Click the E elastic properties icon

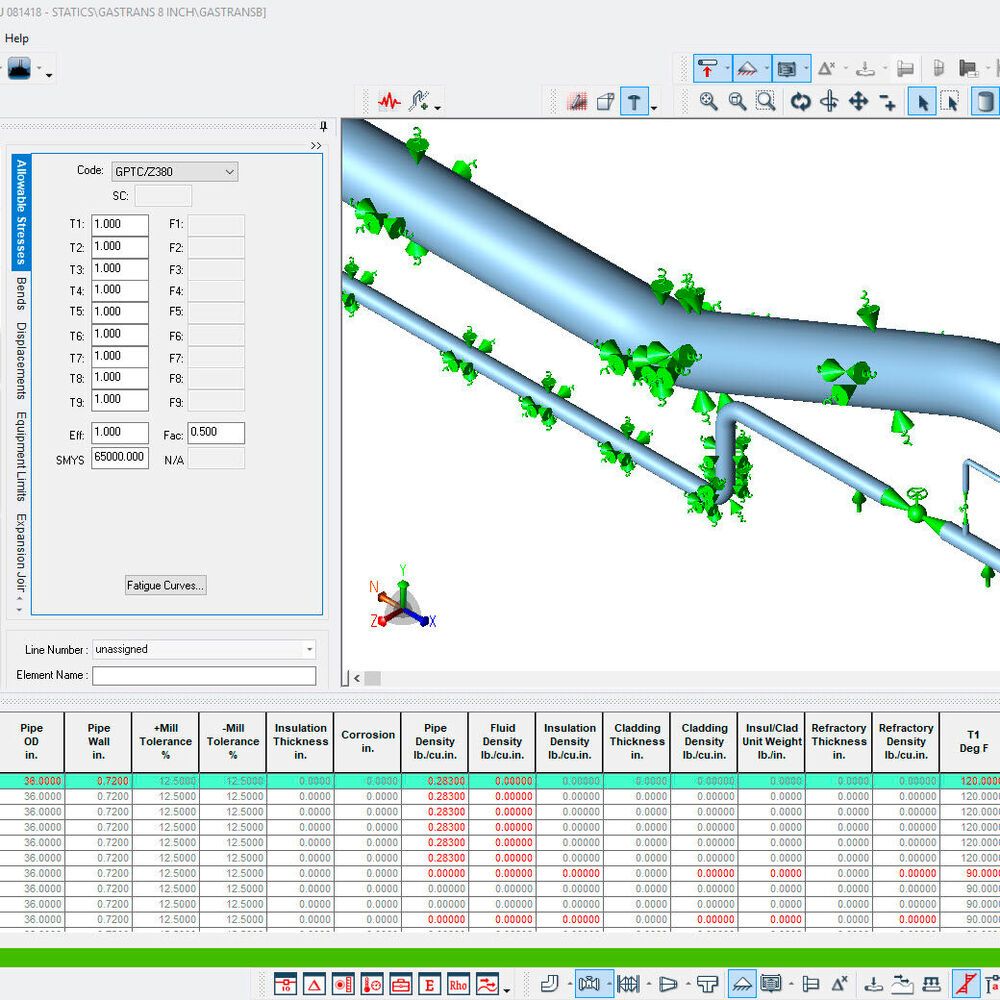tap(430, 984)
